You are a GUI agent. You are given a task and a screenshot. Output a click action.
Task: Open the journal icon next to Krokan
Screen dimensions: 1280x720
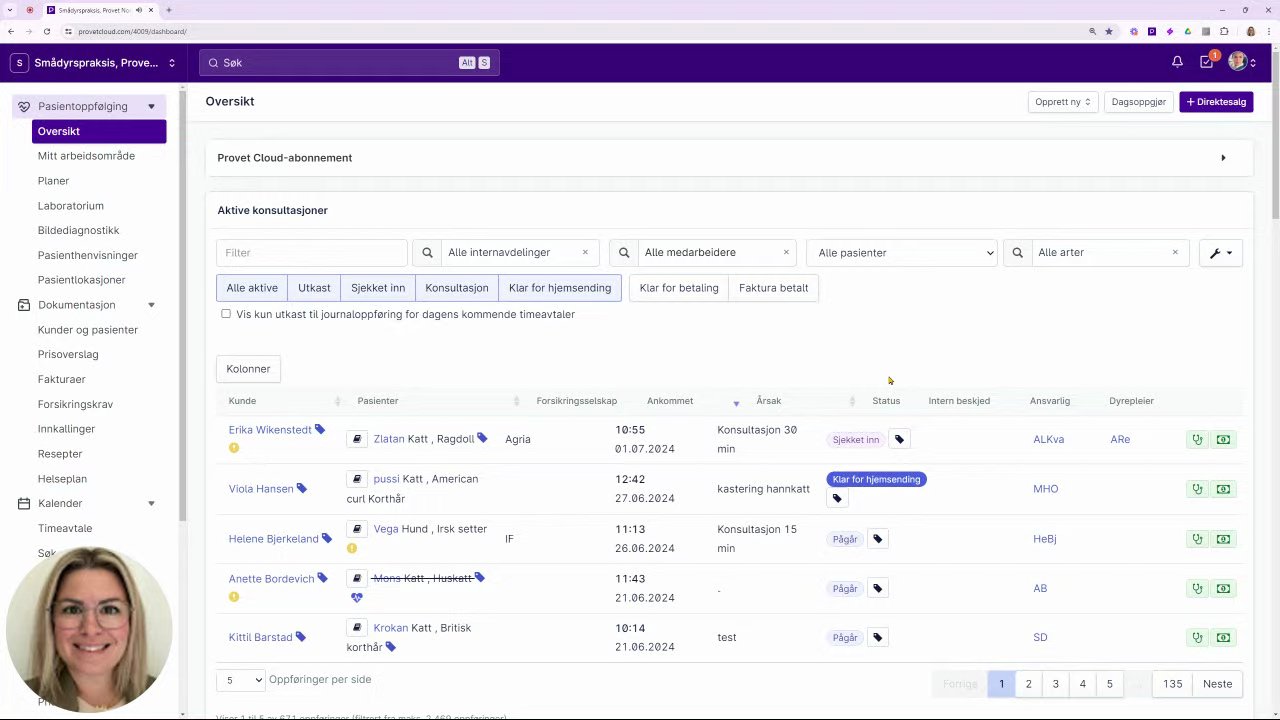[357, 628]
